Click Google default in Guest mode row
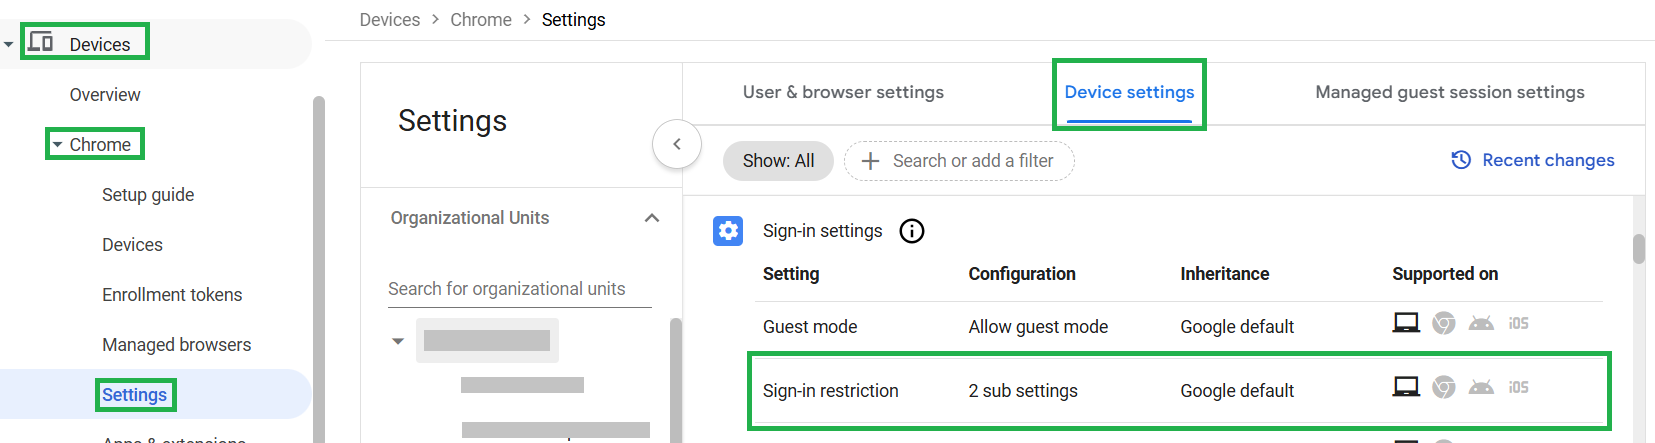The image size is (1655, 443). pyautogui.click(x=1237, y=327)
